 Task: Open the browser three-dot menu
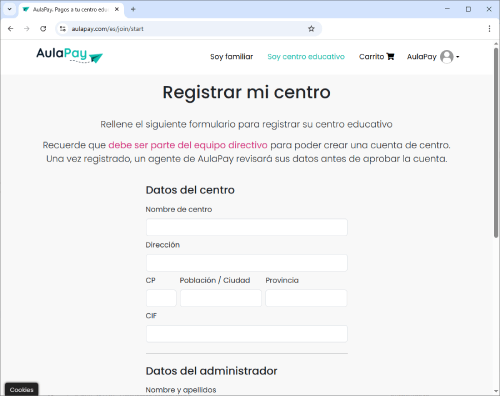(489, 29)
